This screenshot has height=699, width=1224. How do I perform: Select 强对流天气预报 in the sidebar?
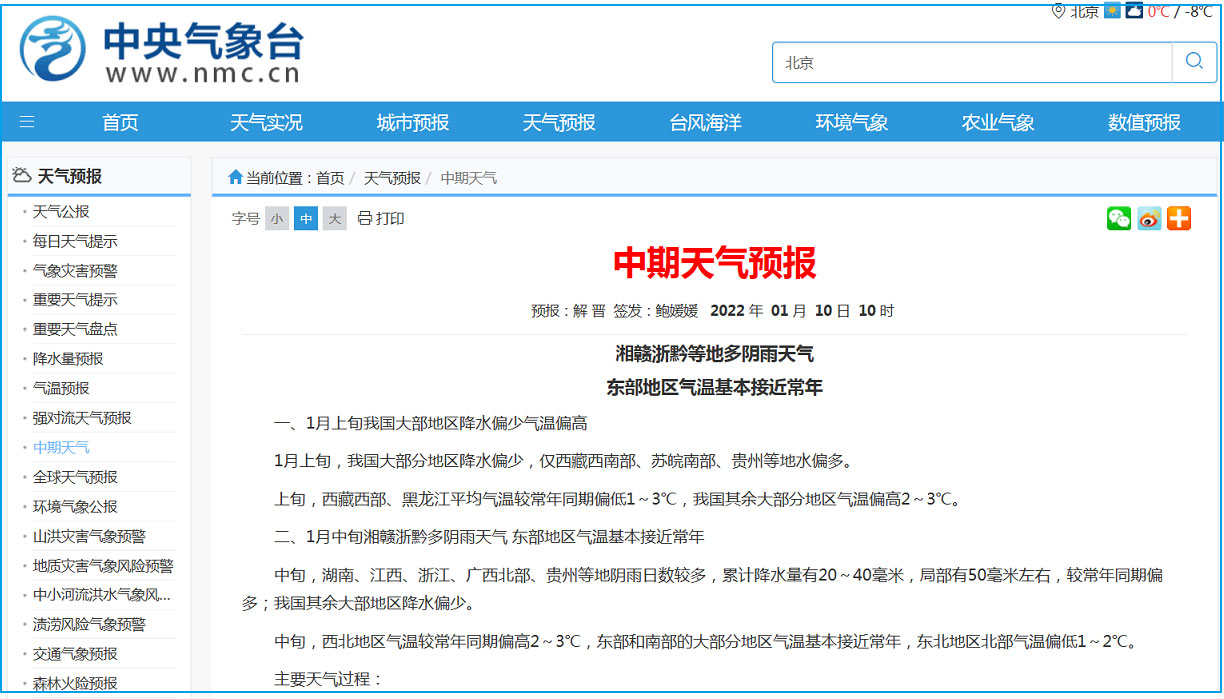point(82,417)
